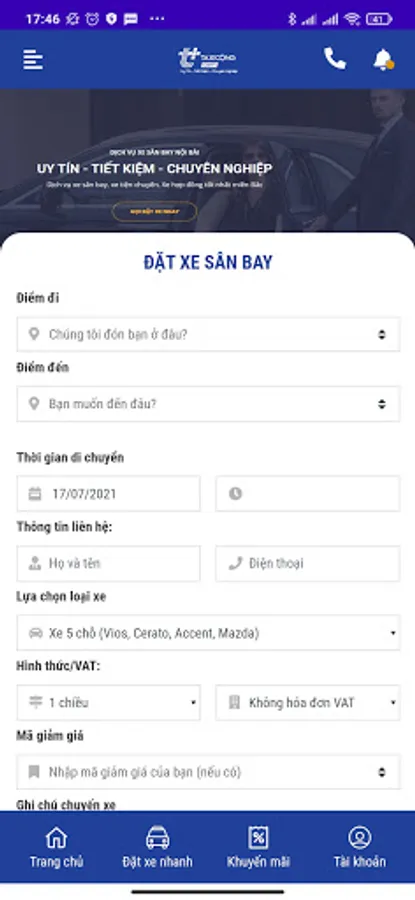Open notifications bell icon
The image size is (415, 900).
[x=383, y=59]
